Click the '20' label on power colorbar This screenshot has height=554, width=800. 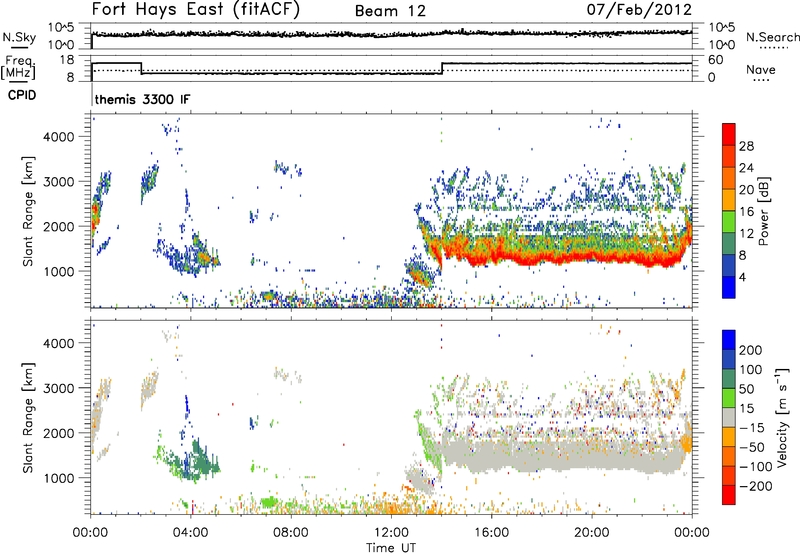point(746,190)
